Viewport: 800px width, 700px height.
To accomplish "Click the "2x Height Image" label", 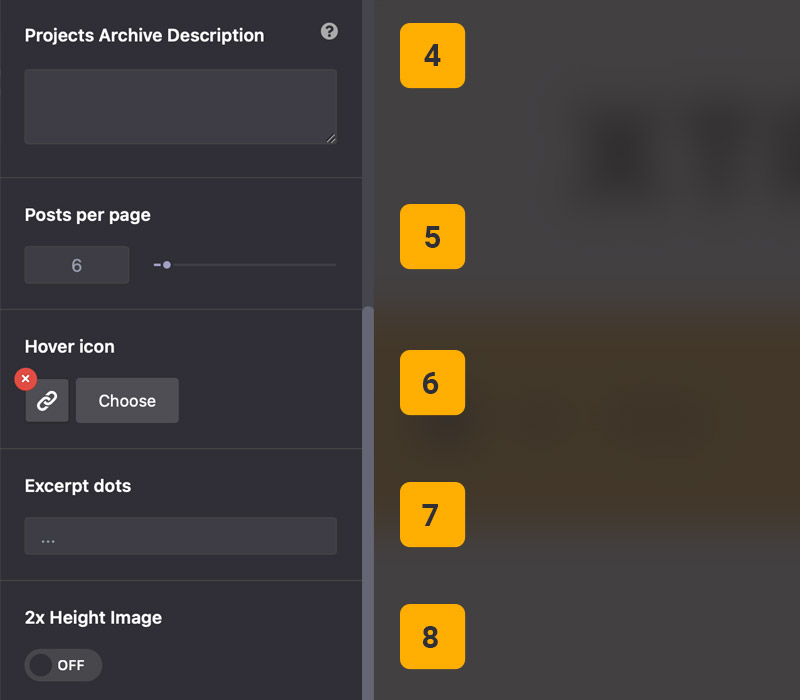I will point(93,618).
